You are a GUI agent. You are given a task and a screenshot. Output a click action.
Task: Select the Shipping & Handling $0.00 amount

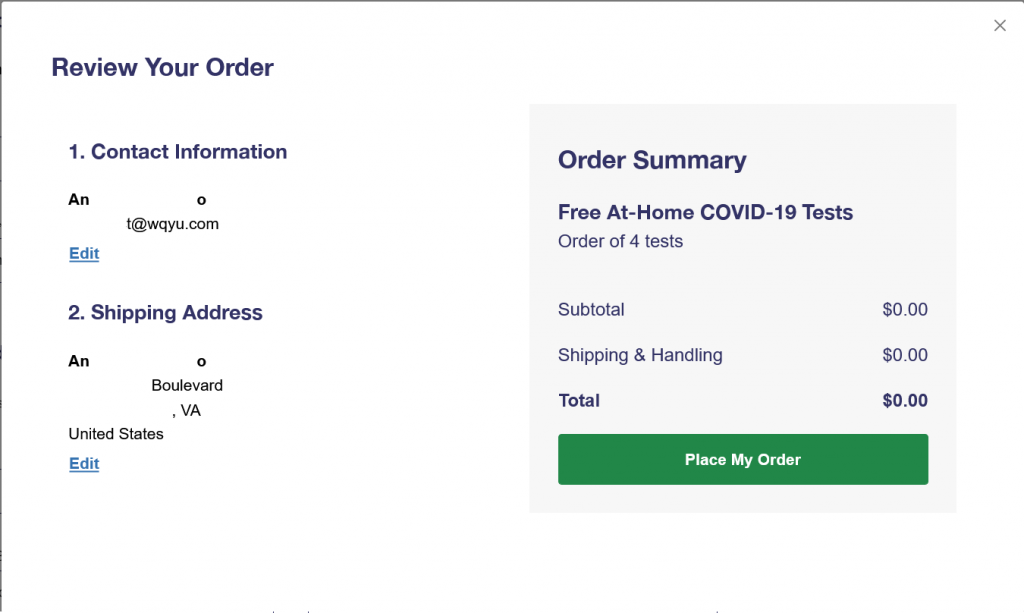904,355
